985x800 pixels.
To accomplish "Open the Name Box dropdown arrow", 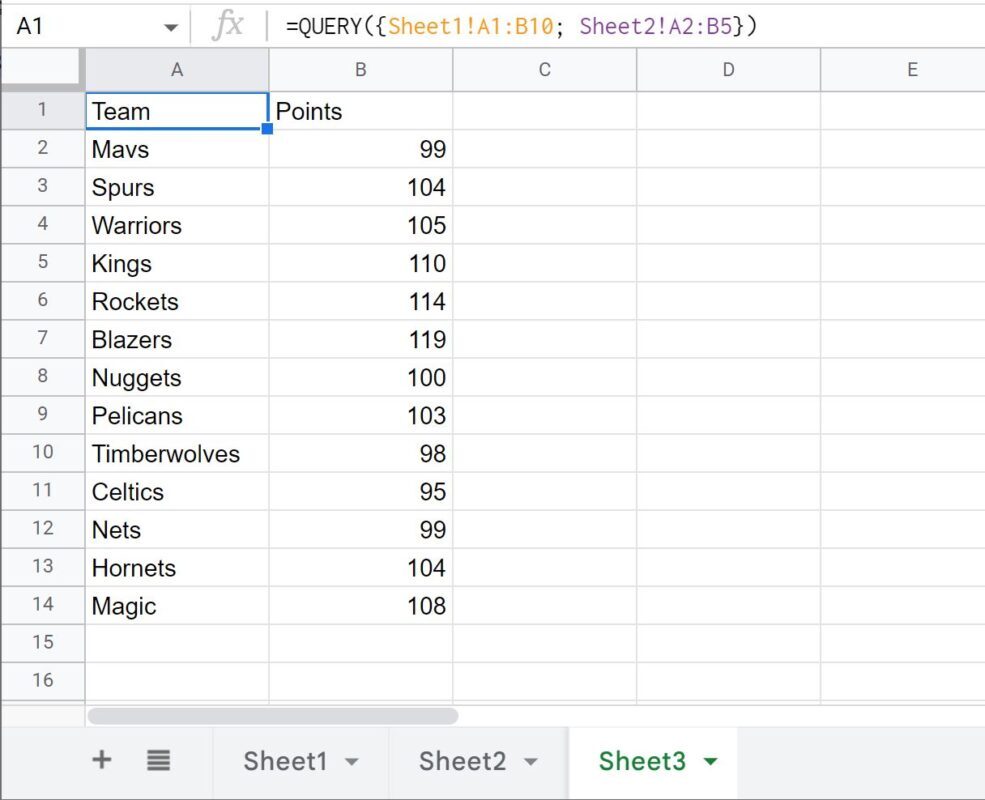I will pos(170,27).
